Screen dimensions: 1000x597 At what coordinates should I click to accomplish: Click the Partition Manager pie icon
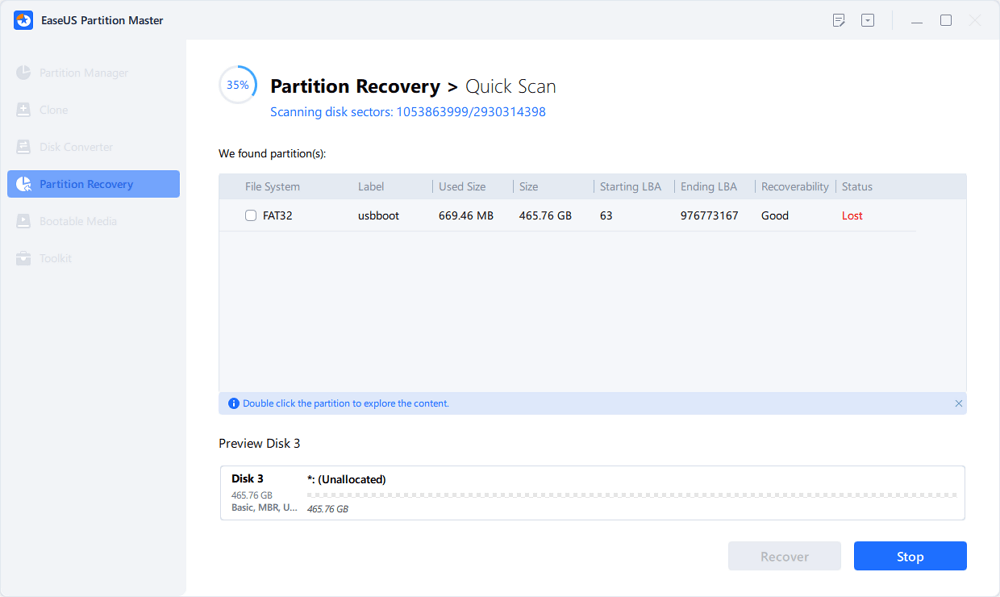tap(24, 73)
